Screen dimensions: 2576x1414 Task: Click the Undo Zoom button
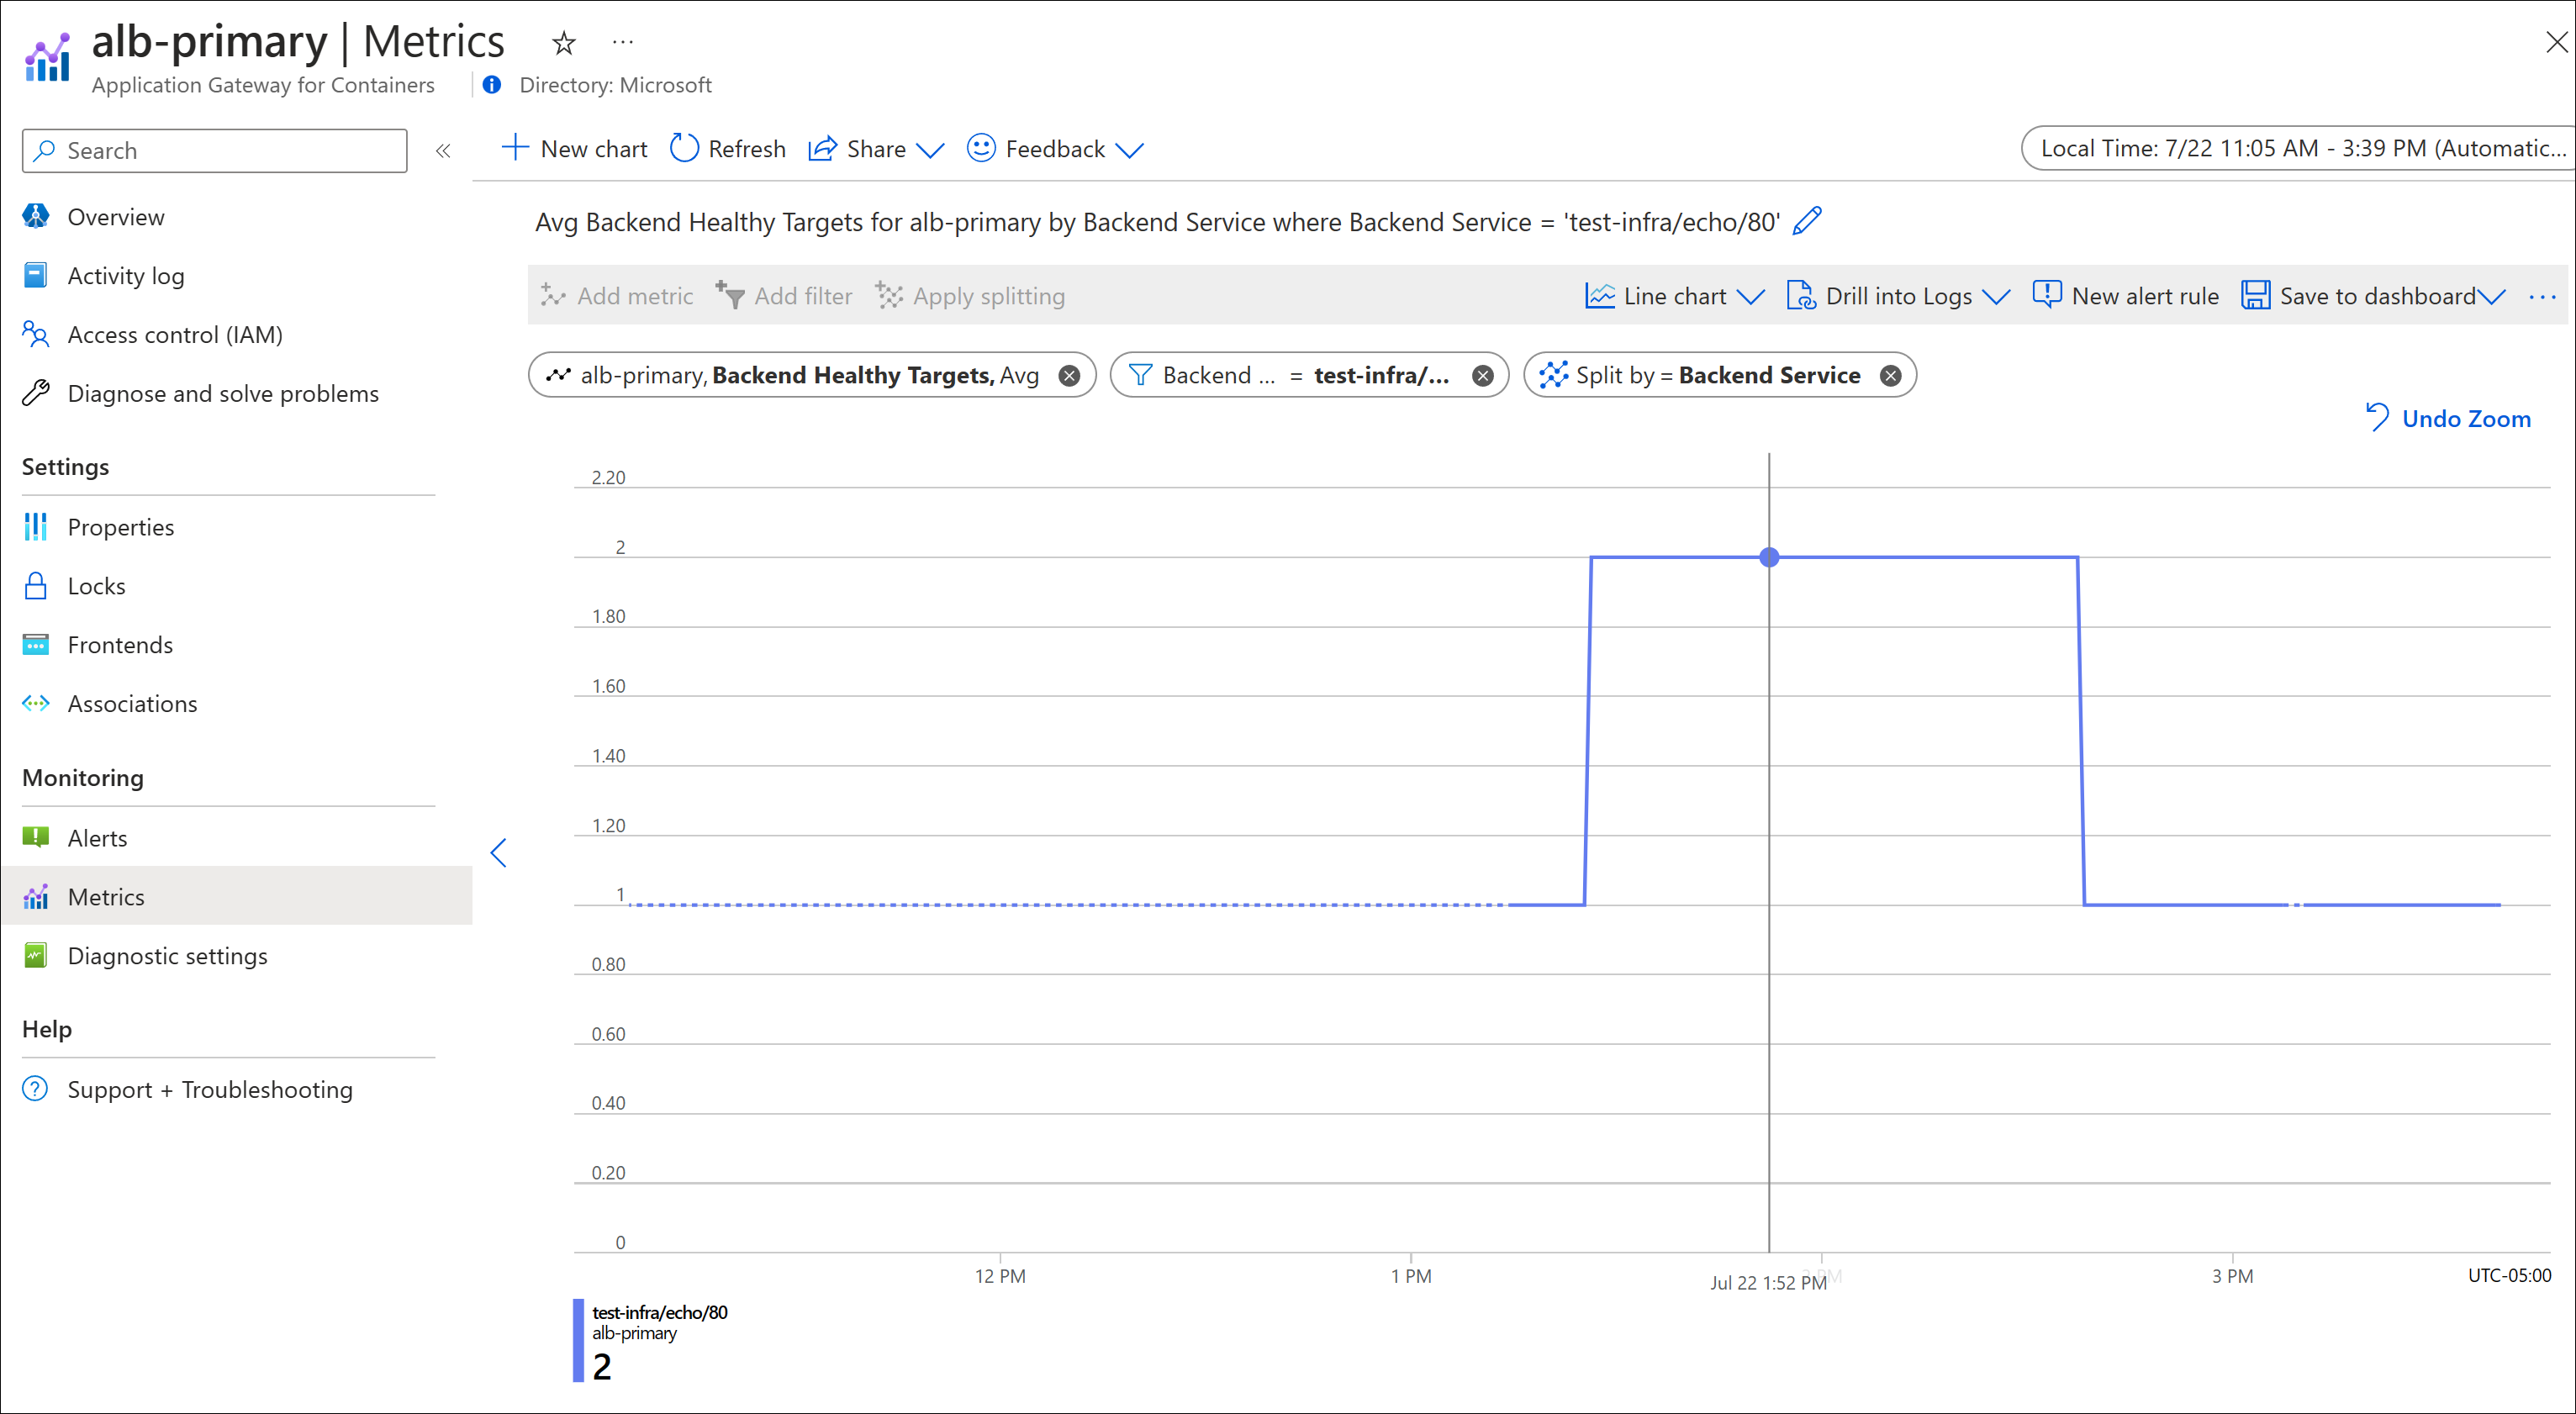click(x=2444, y=418)
